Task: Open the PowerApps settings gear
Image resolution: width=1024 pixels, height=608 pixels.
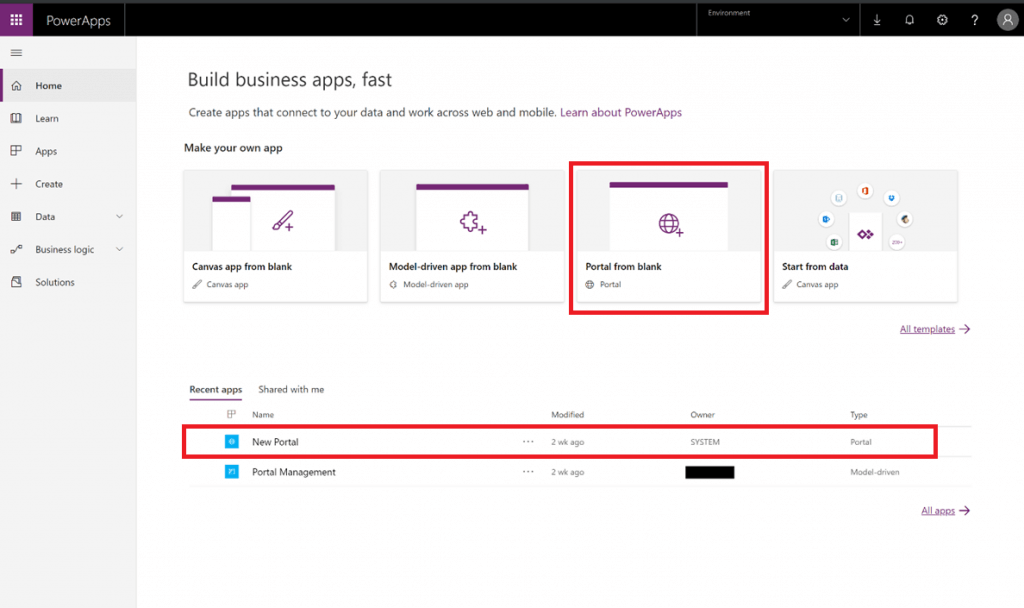Action: coord(941,19)
